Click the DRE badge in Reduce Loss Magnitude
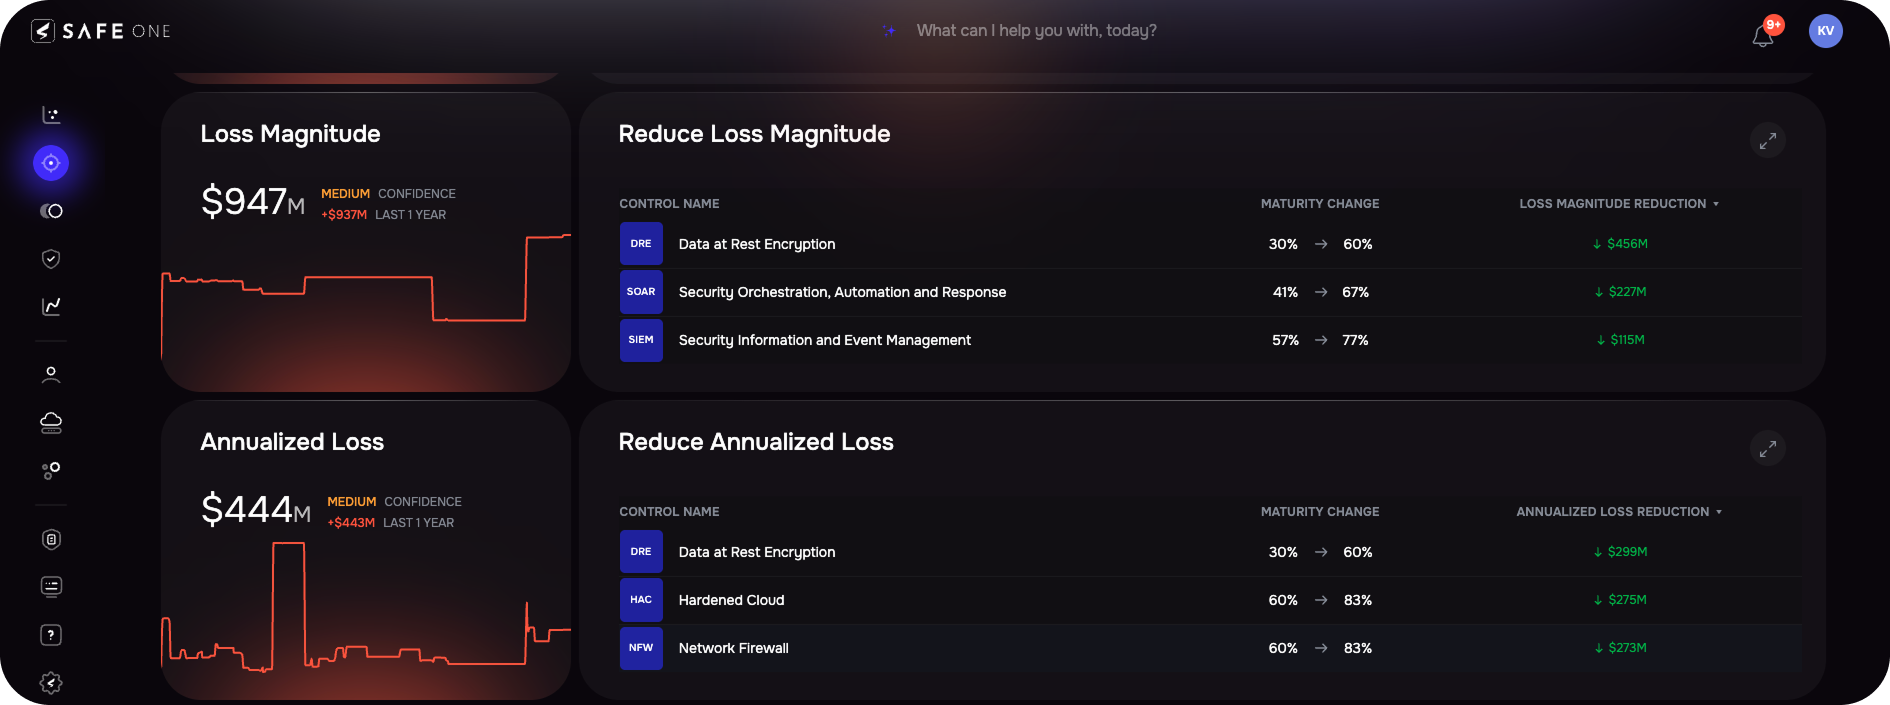Image resolution: width=1890 pixels, height=705 pixels. [x=641, y=244]
